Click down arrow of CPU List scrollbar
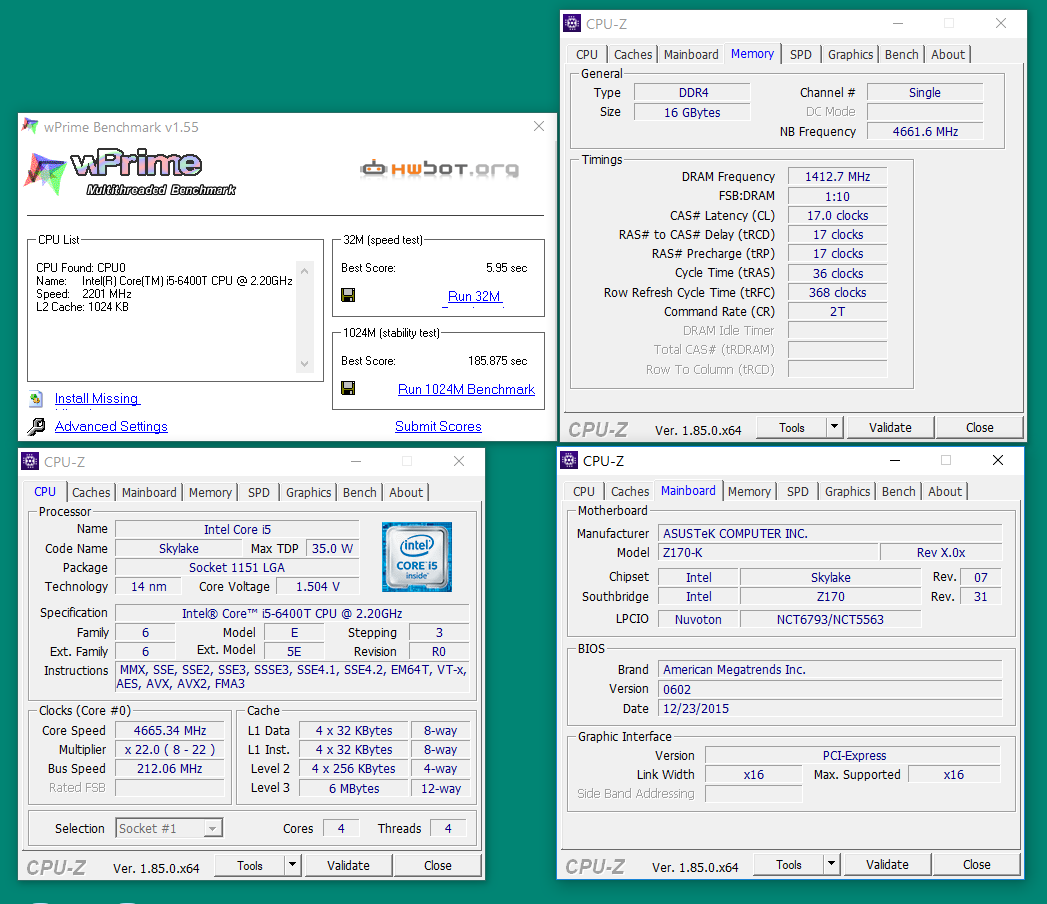 (304, 364)
